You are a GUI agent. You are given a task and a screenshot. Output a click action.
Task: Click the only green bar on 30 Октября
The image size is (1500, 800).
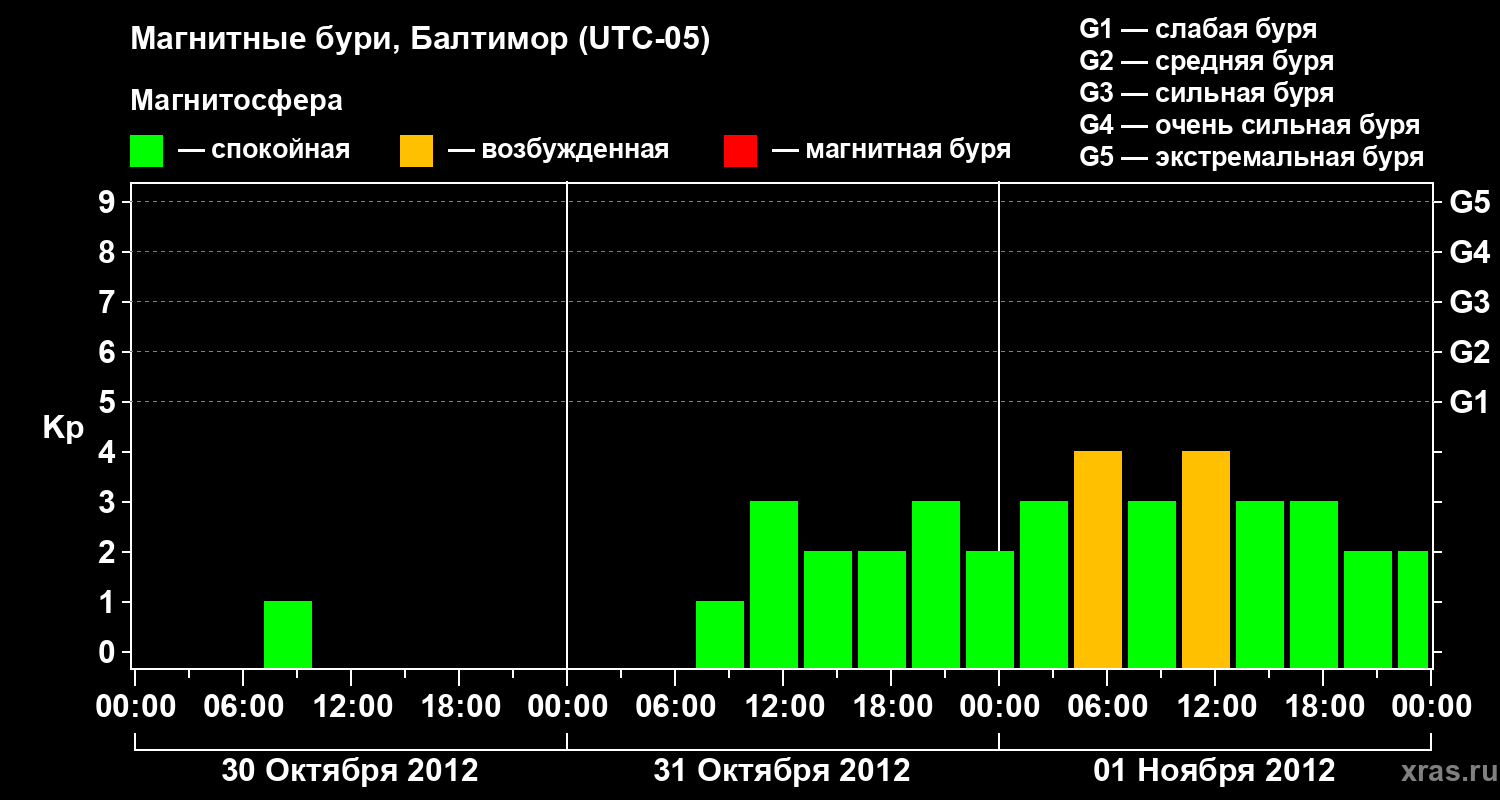pyautogui.click(x=288, y=634)
